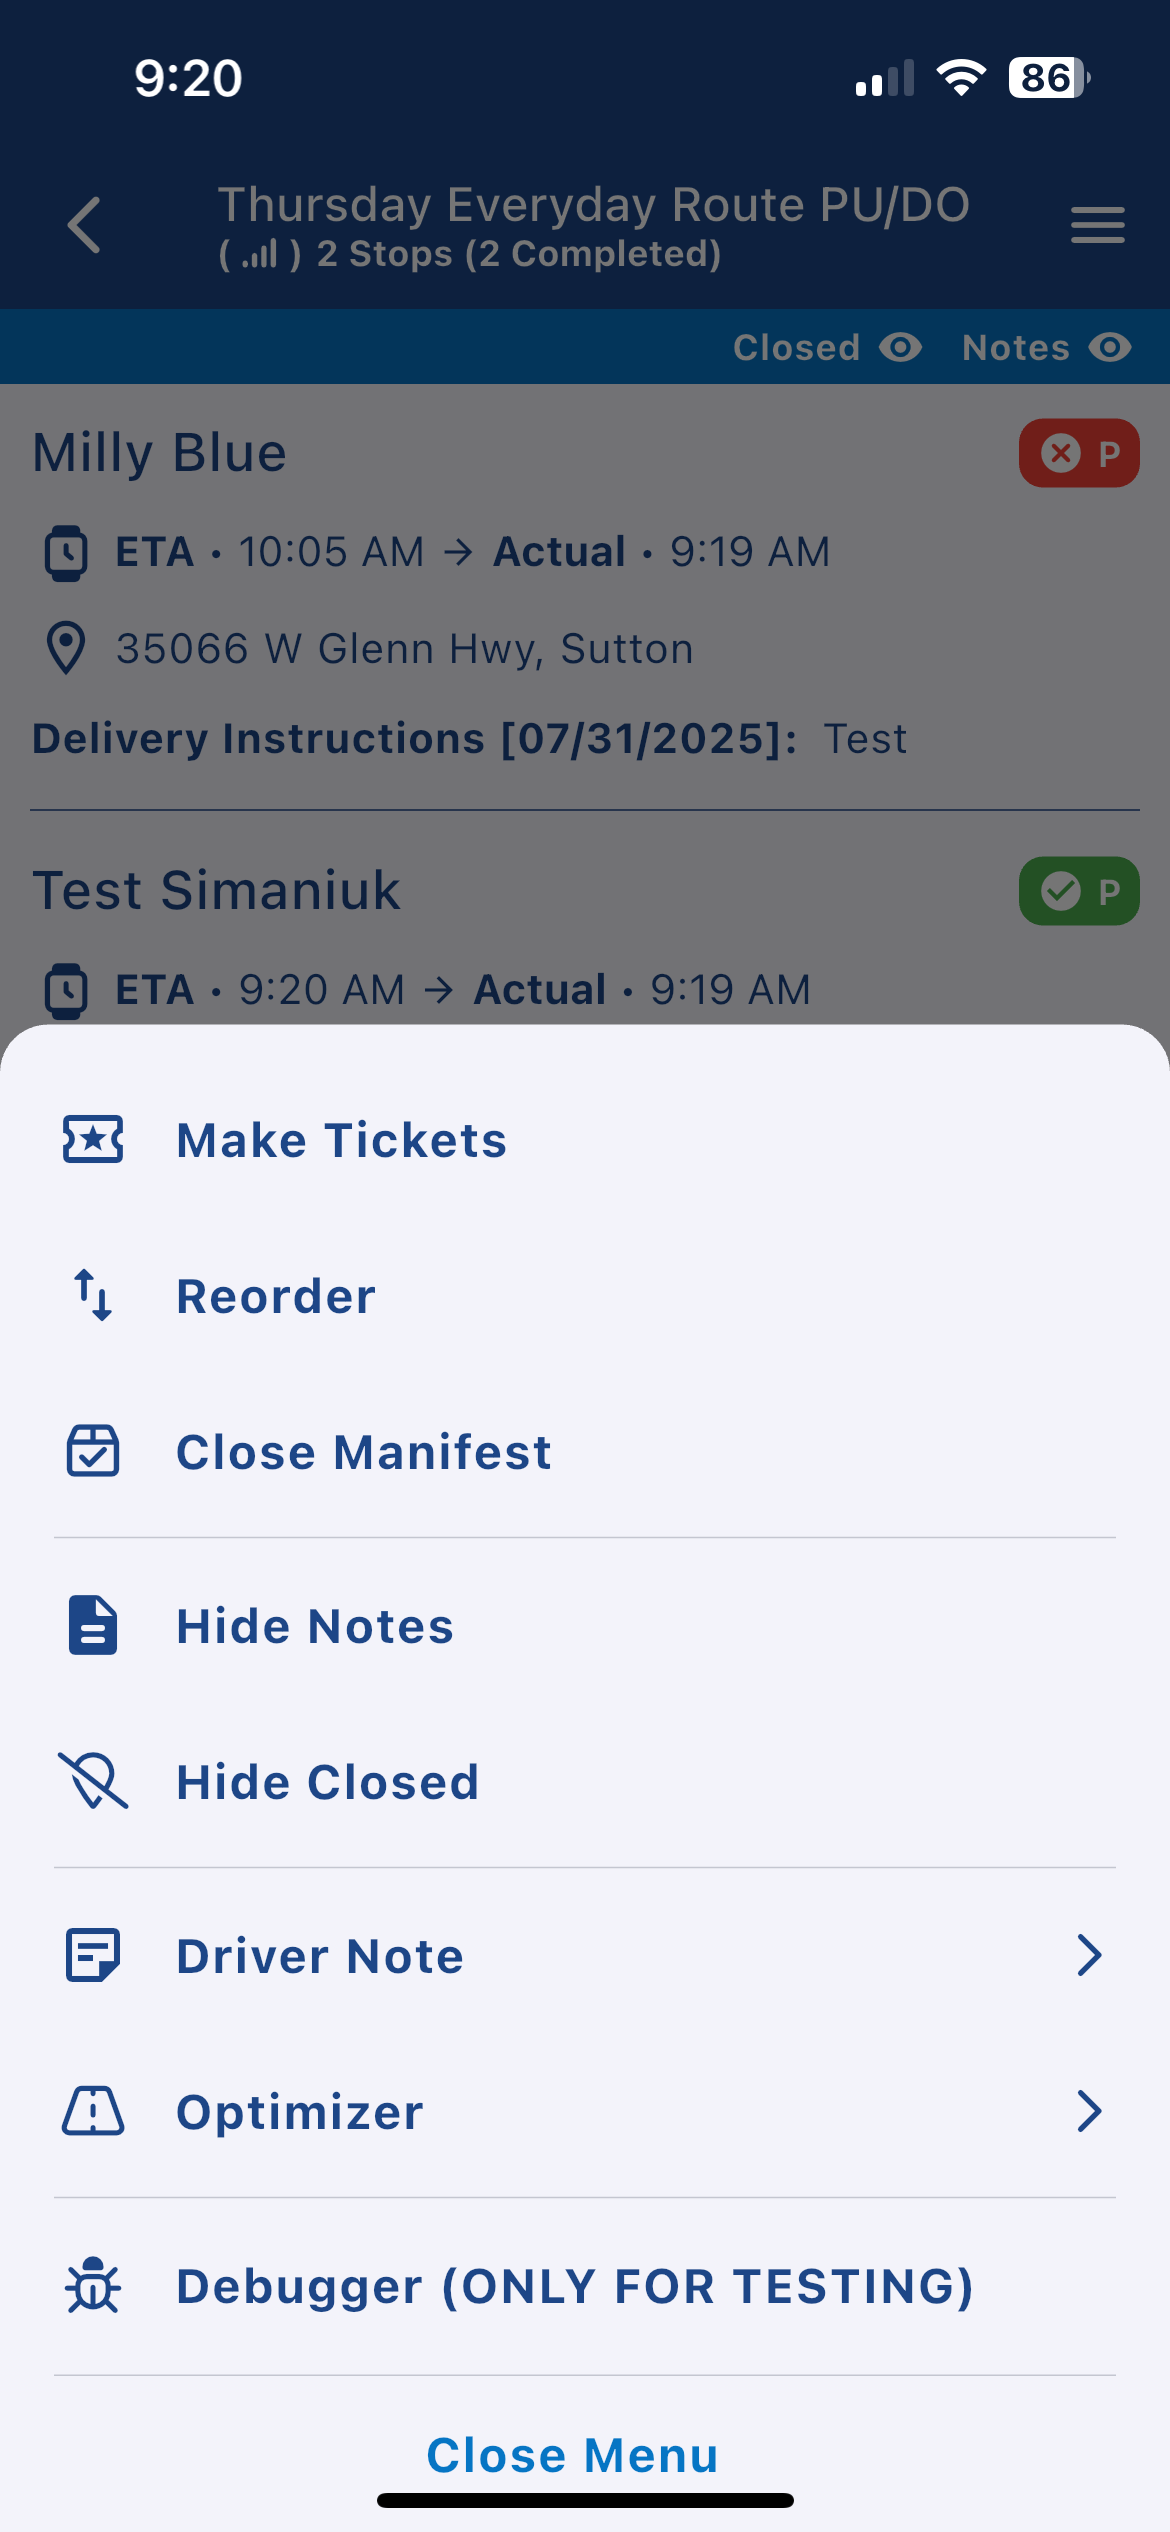This screenshot has height=2532, width=1170.
Task: Tap the Reorder arrows icon
Action: point(93,1296)
